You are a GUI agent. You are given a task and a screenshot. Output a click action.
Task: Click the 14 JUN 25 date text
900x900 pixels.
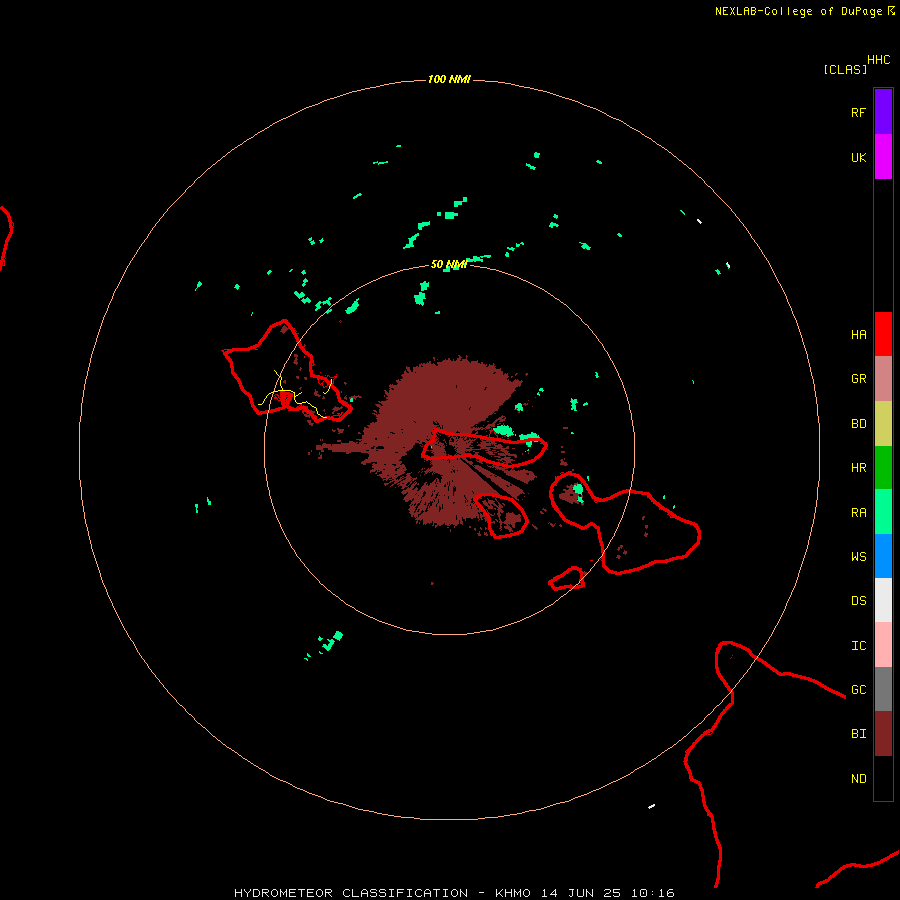pos(580,893)
